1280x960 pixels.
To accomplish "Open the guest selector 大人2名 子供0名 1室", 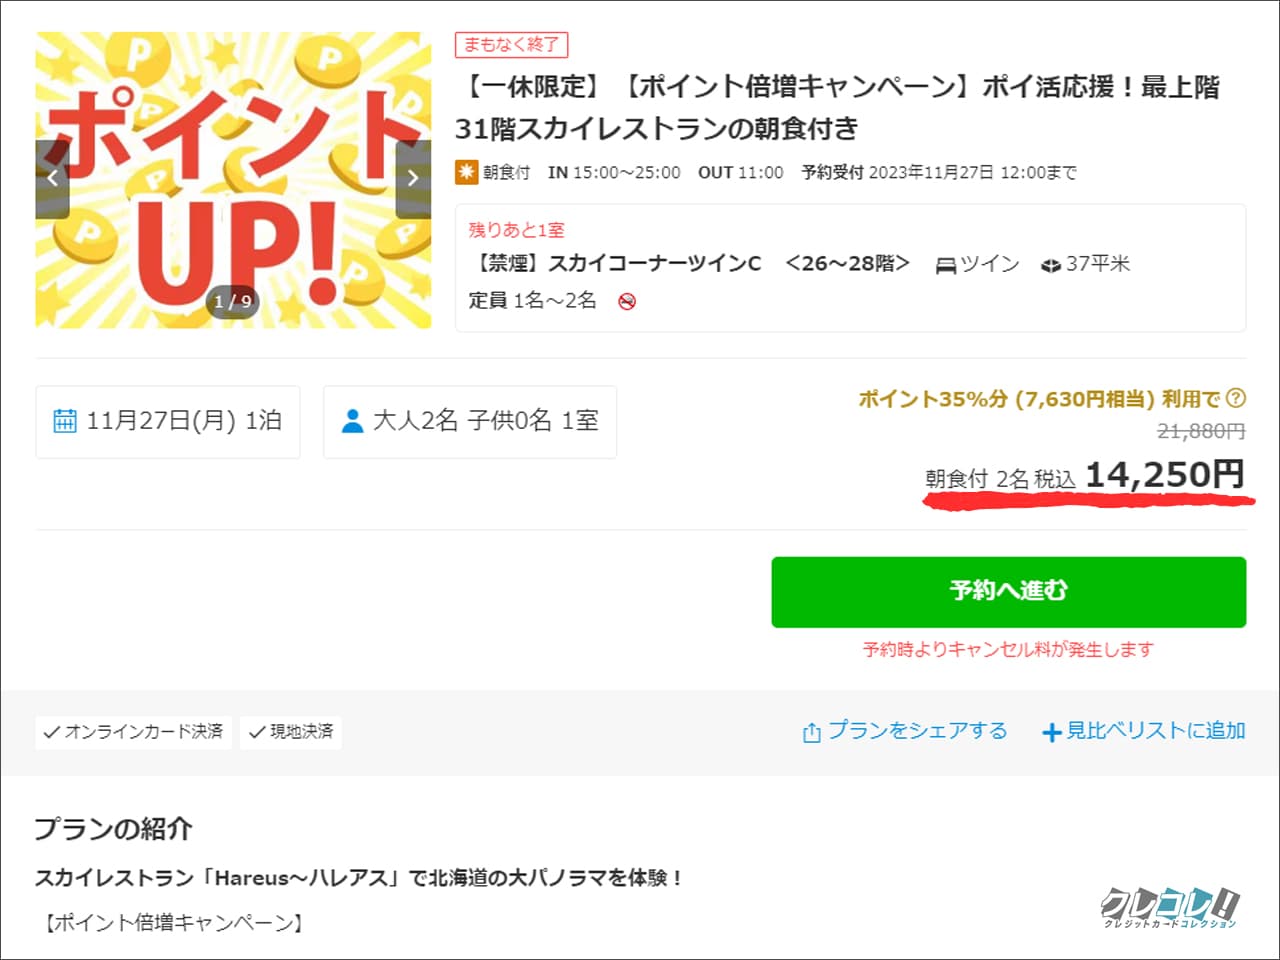I will [x=469, y=421].
